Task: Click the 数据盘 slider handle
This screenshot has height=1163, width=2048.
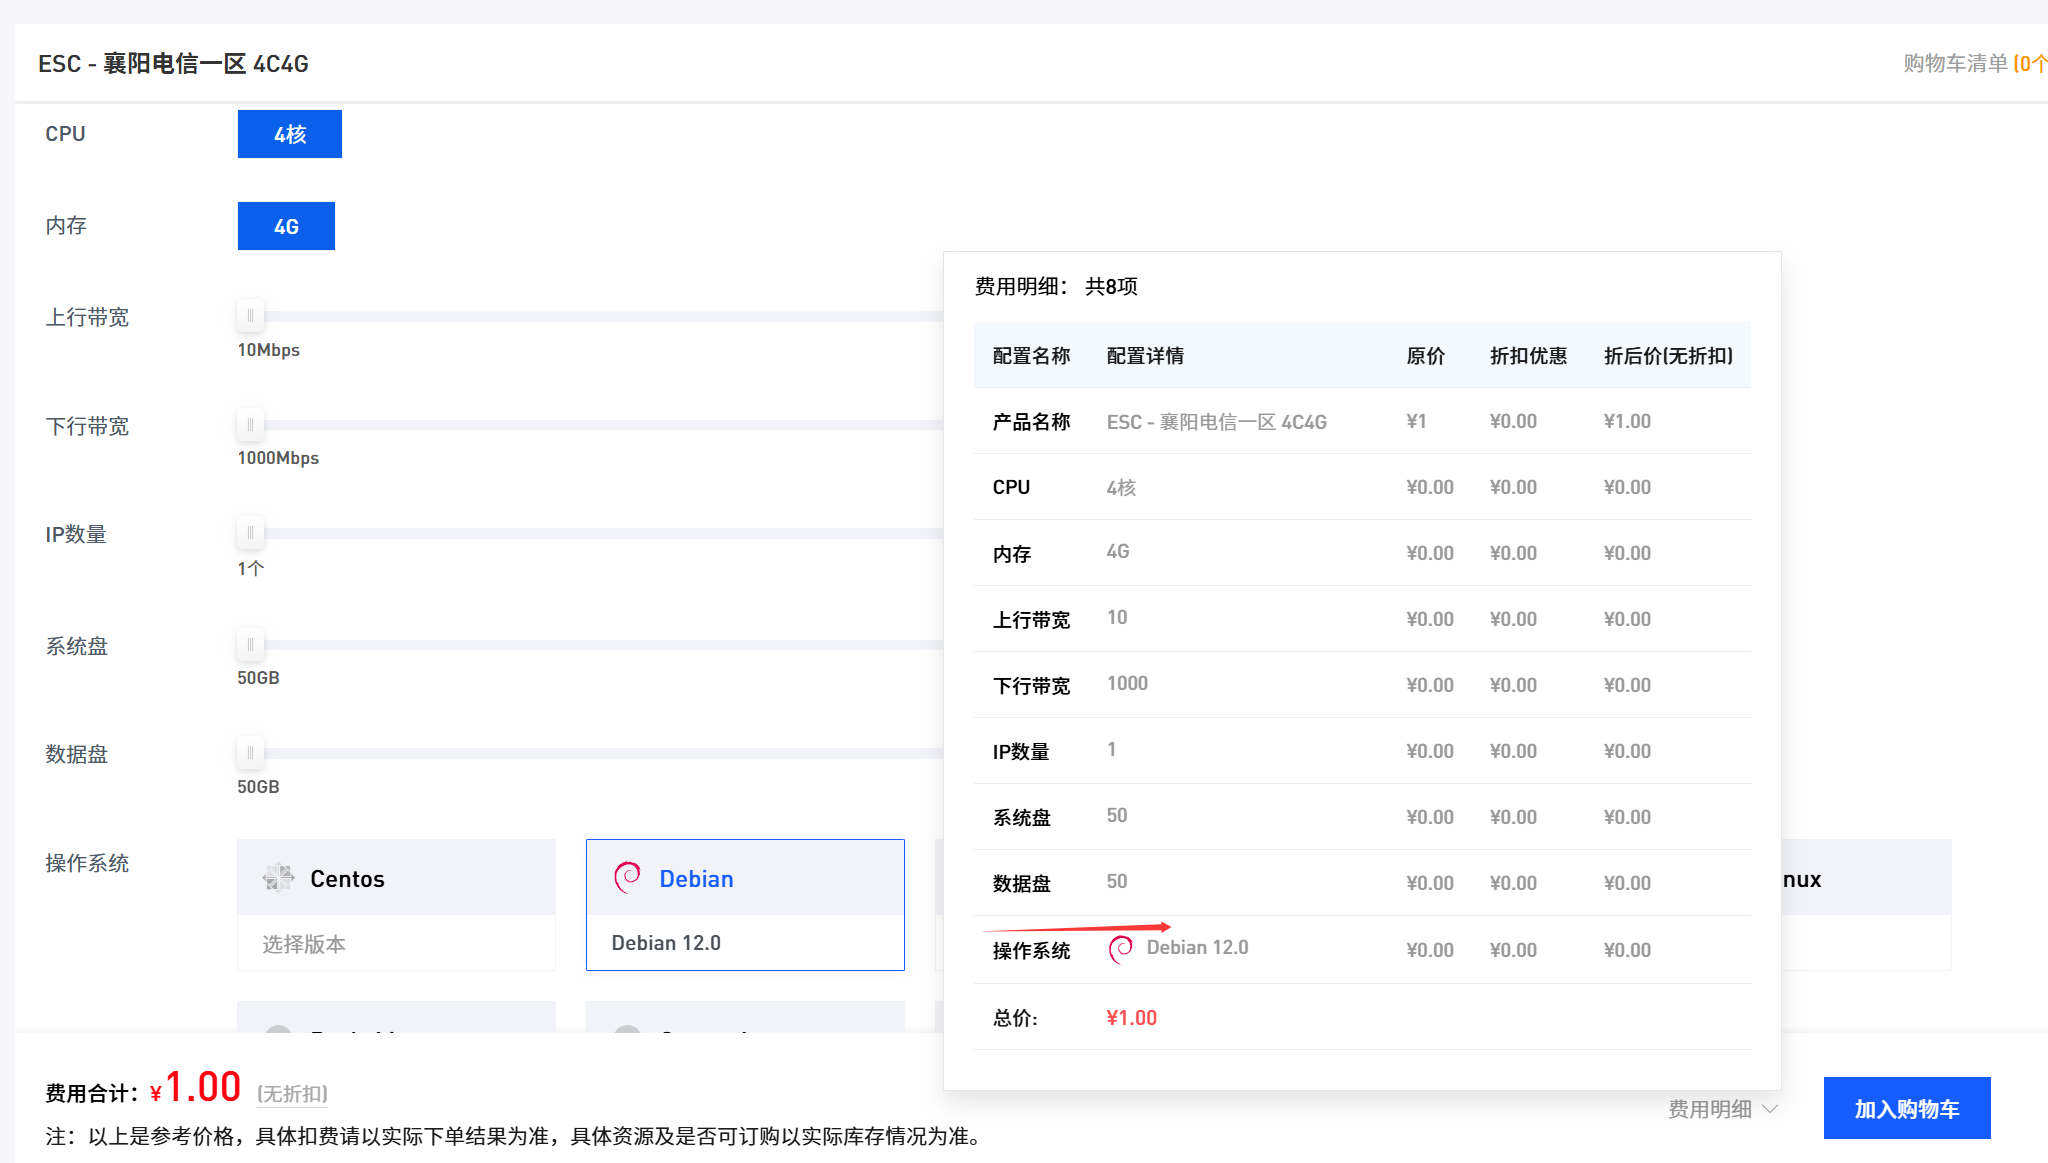Action: (250, 753)
